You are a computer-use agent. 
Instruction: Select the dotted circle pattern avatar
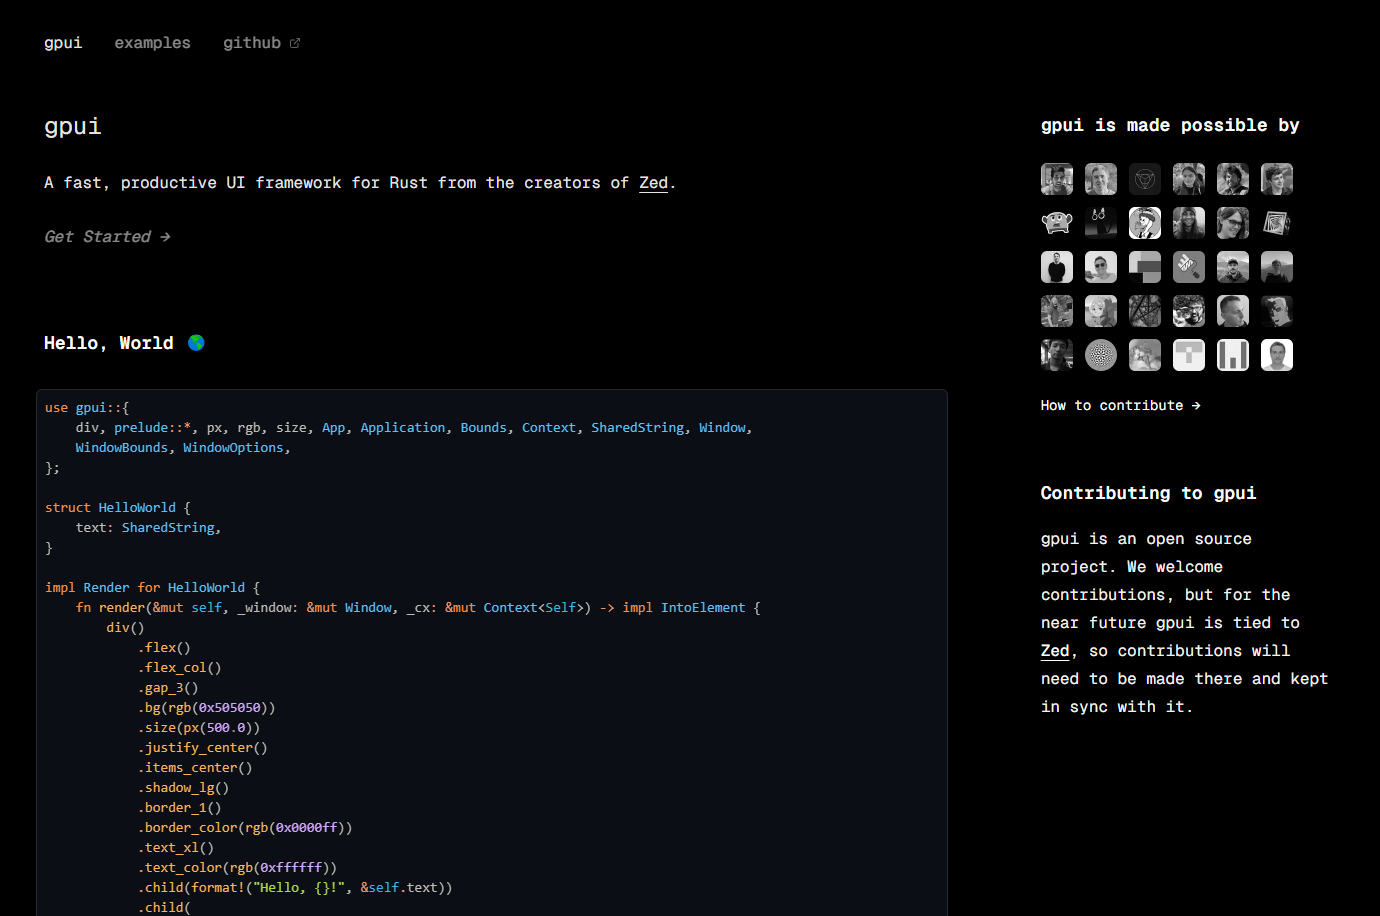(1101, 355)
